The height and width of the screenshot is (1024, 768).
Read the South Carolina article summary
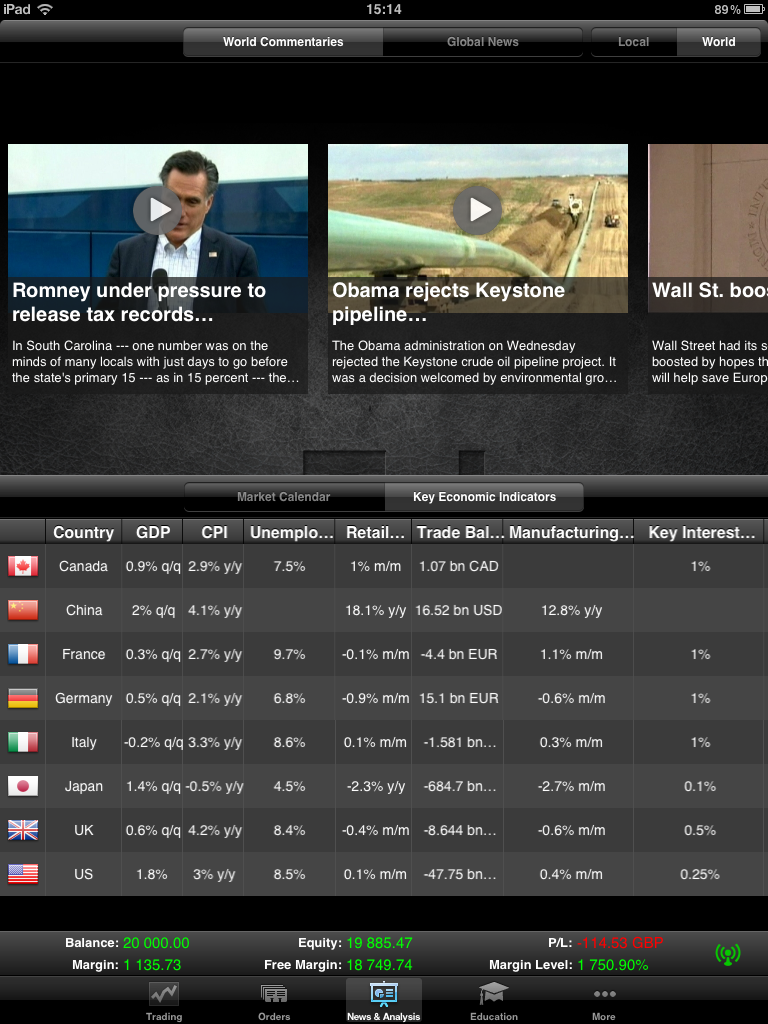pos(155,362)
